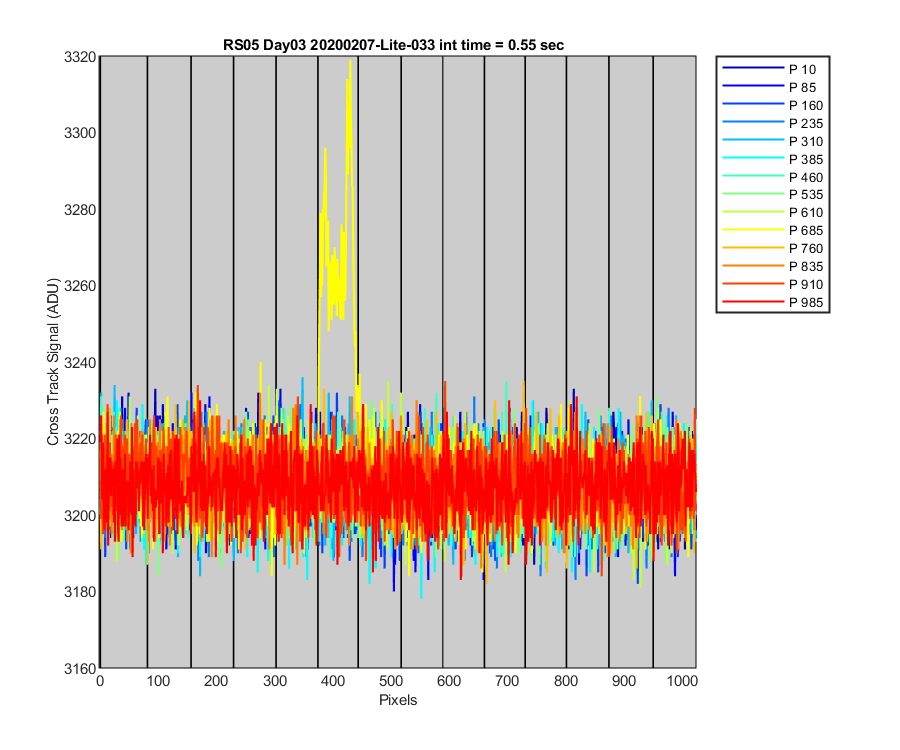Image resolution: width=900 pixels, height=750 pixels.
Task: Select the P 610 legend entry
Action: click(x=773, y=212)
